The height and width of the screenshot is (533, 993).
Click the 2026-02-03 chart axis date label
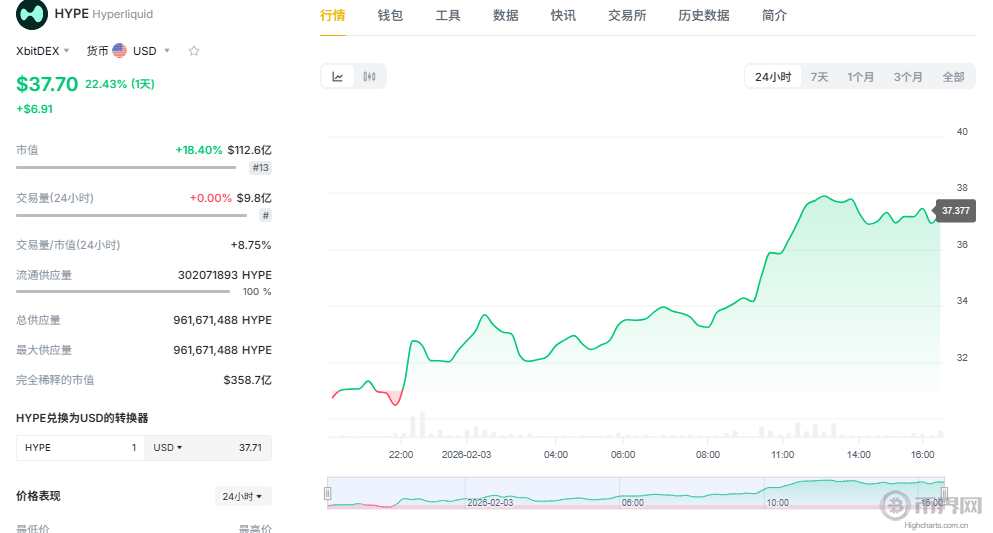point(466,455)
